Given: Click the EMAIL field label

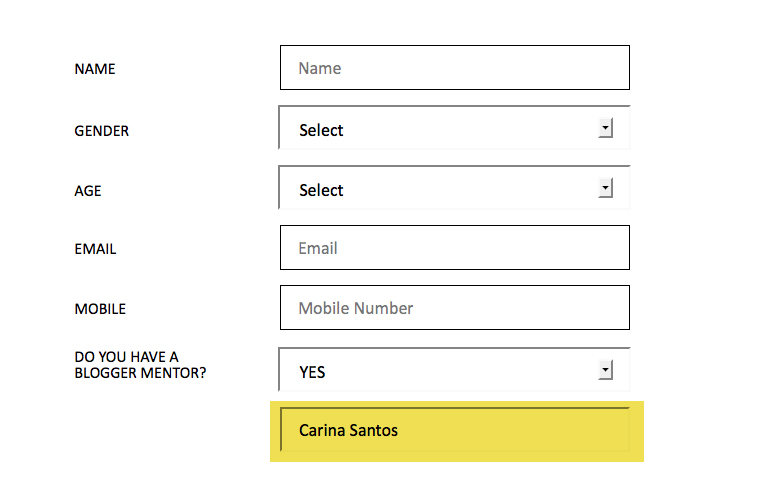Looking at the screenshot, I should (x=95, y=249).
